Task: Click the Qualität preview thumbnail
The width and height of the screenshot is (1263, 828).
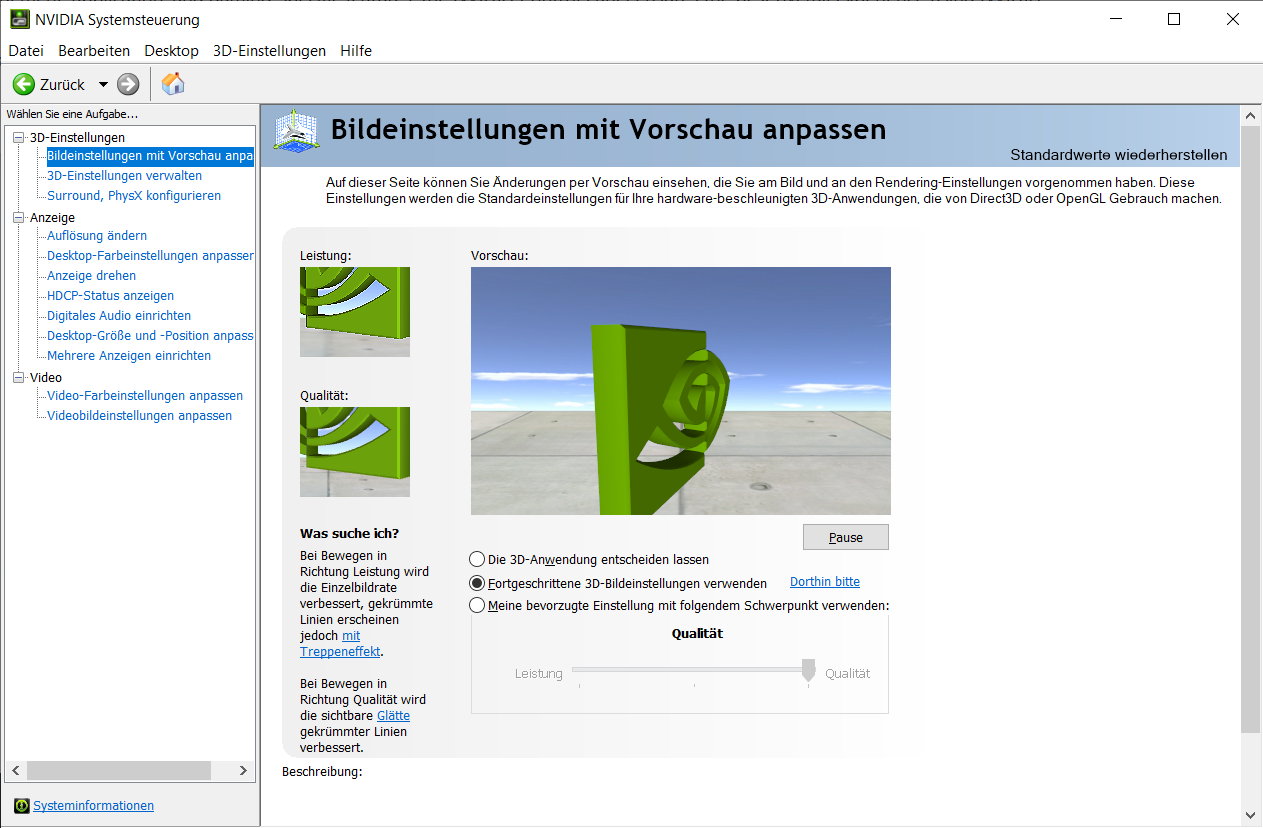Action: [355, 452]
